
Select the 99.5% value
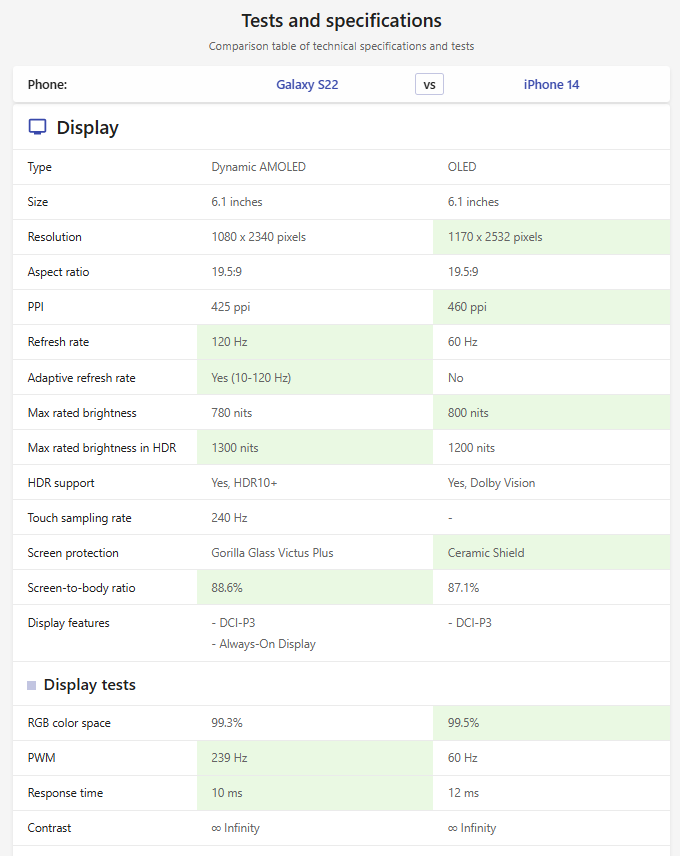click(463, 723)
